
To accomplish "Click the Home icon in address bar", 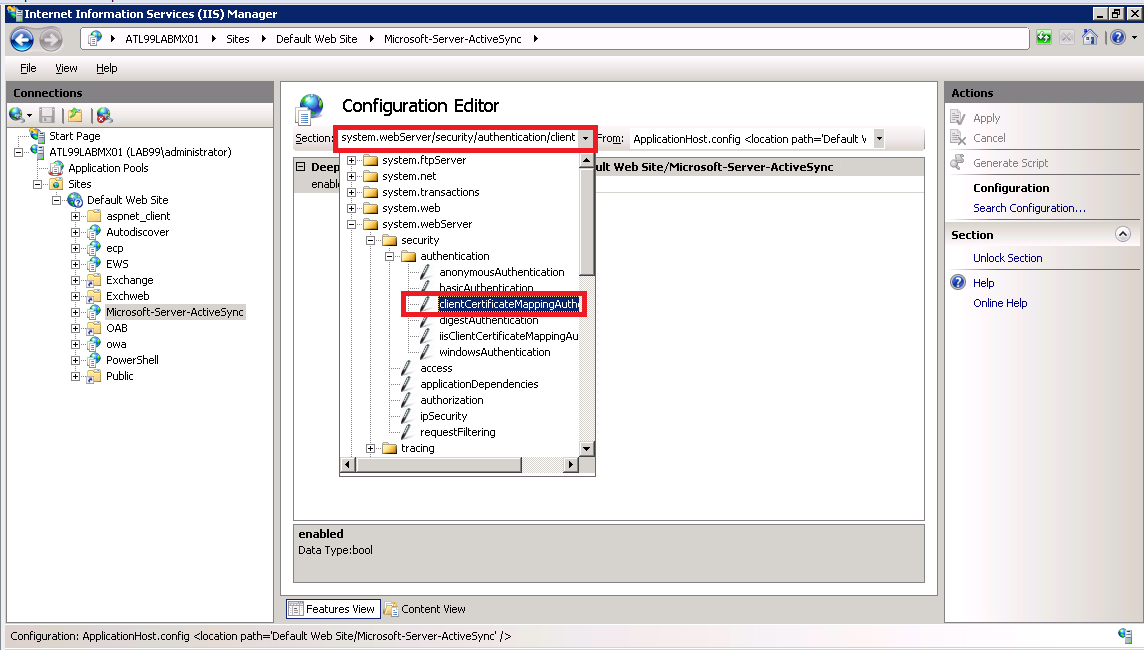I will tap(1090, 38).
